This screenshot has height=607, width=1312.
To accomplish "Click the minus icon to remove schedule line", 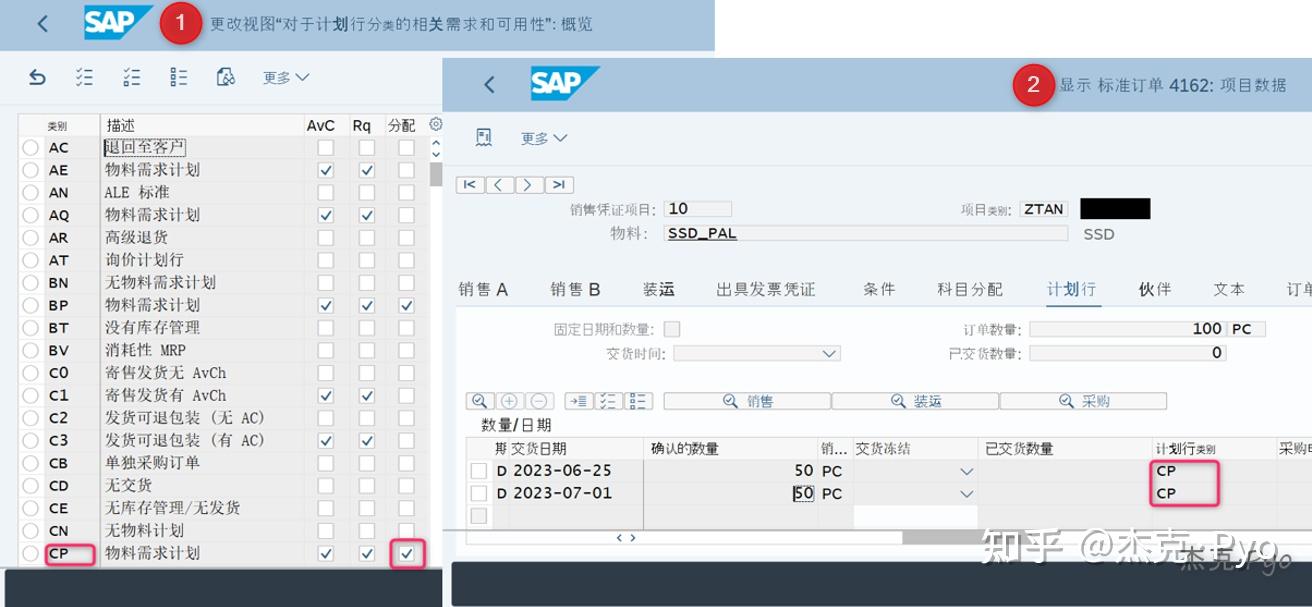I will (537, 400).
